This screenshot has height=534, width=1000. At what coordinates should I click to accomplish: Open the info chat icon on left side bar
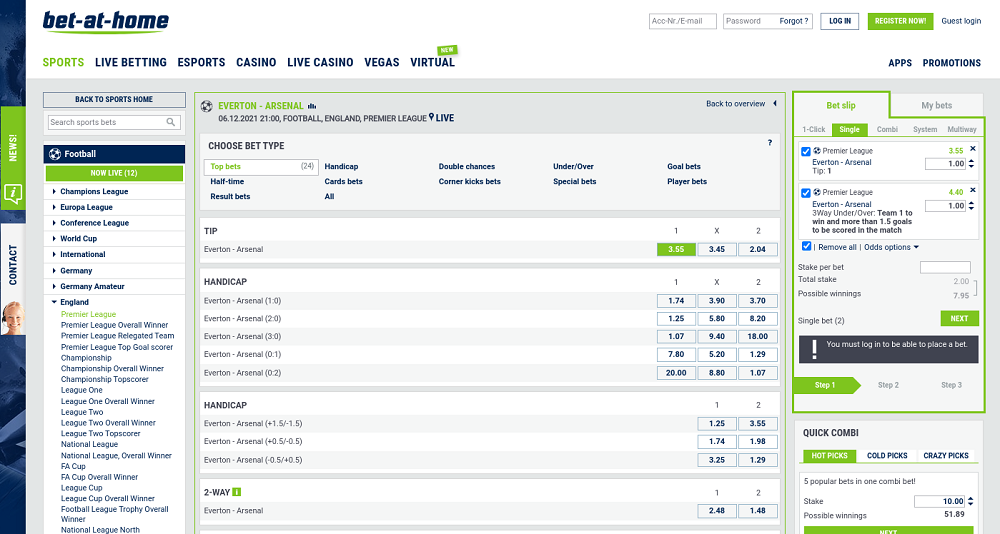coord(13,194)
